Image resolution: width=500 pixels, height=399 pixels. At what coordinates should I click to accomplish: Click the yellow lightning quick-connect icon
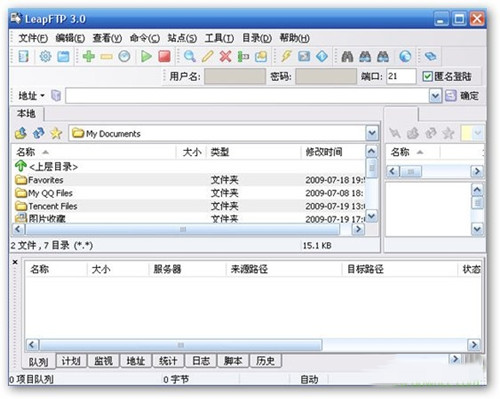tap(286, 56)
